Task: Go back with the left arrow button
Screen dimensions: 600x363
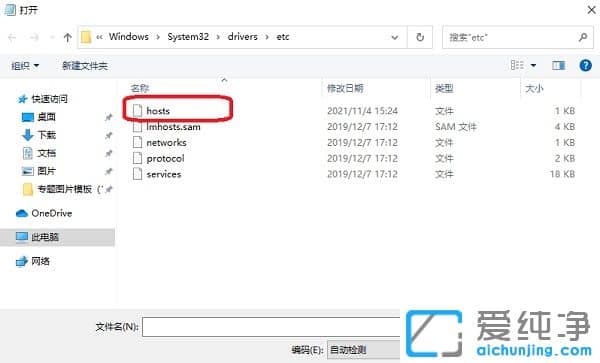Action: click(12, 37)
